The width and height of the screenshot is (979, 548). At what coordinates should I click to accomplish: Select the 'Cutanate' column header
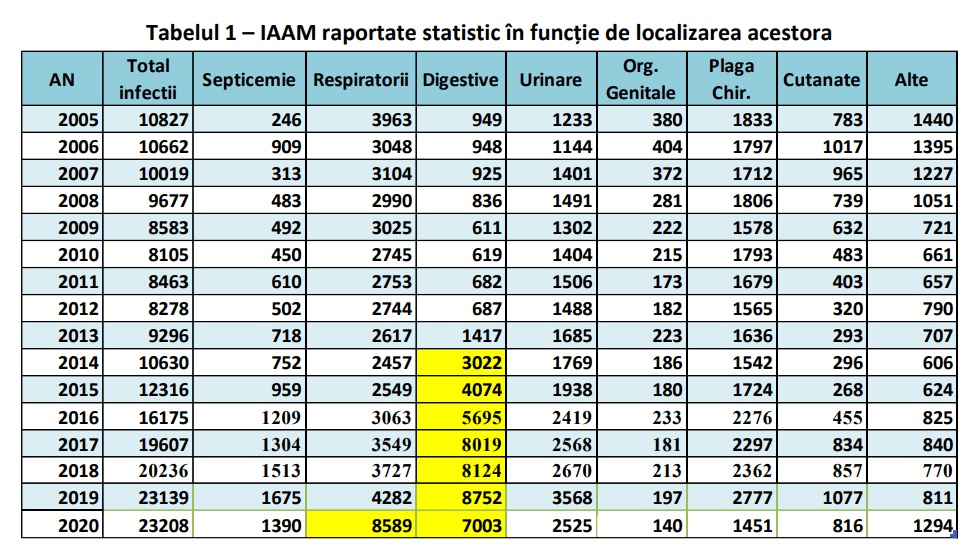[822, 79]
